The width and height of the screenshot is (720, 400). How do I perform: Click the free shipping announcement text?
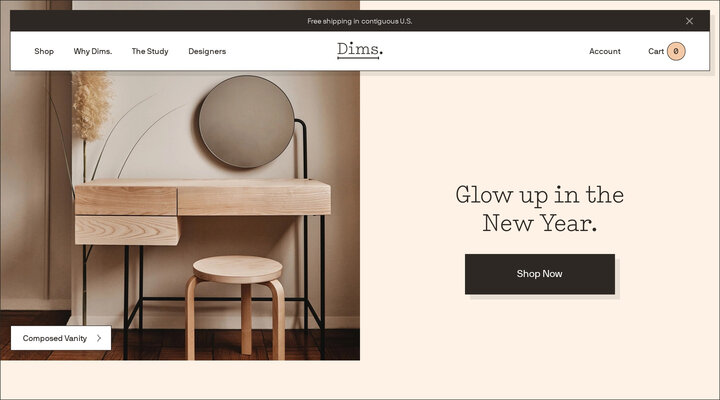[360, 21]
